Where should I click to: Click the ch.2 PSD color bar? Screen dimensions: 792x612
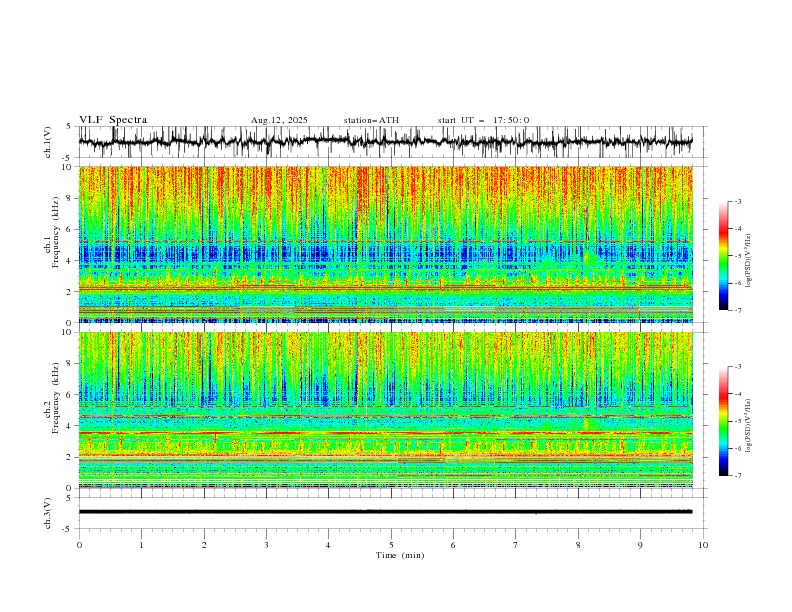pos(723,421)
